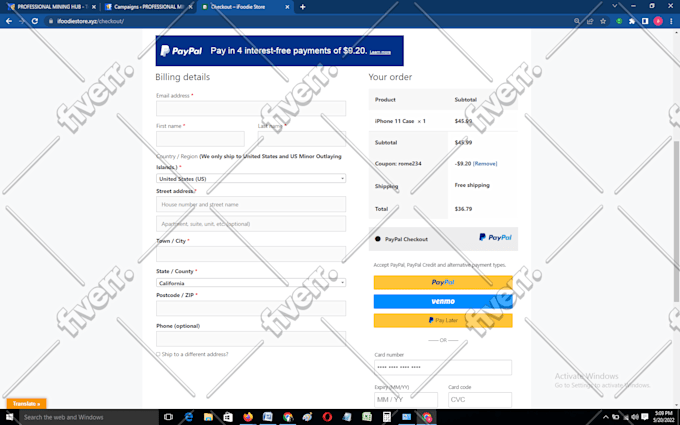The image size is (680, 425).
Task: Launch Edge from the taskbar
Action: point(189,417)
